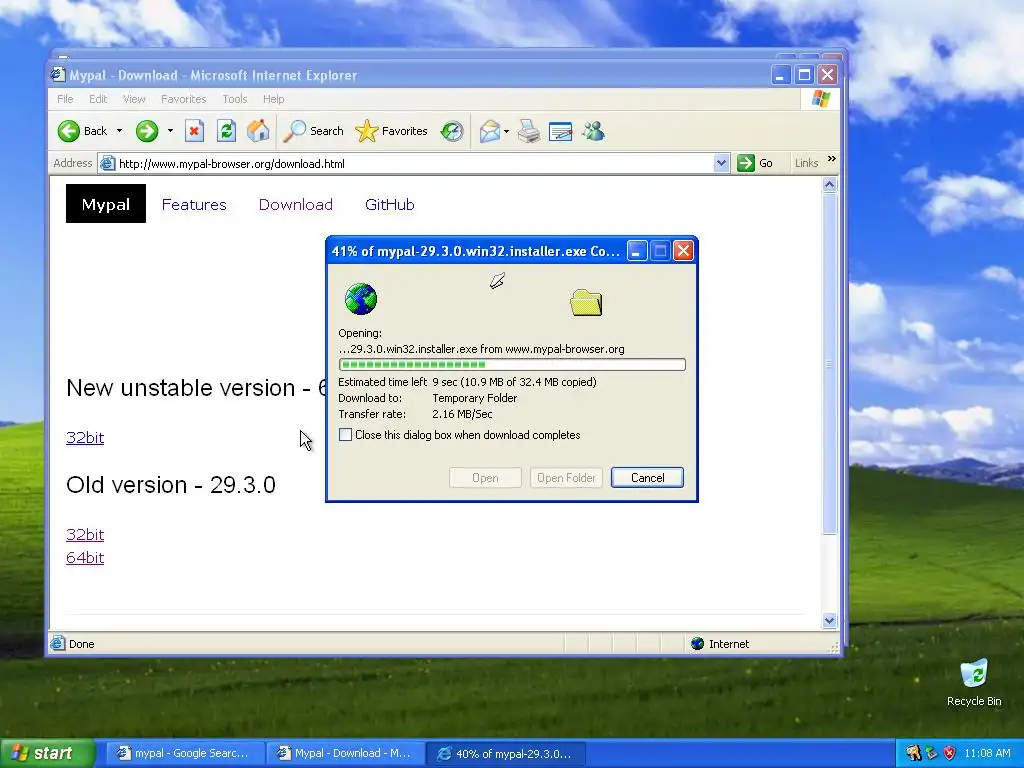
Task: Click the status bar page icon beside Done
Action: point(57,643)
